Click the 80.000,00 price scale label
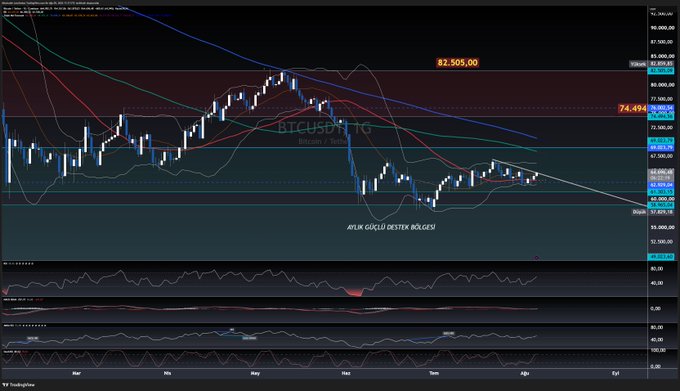The image size is (680, 391). click(662, 85)
